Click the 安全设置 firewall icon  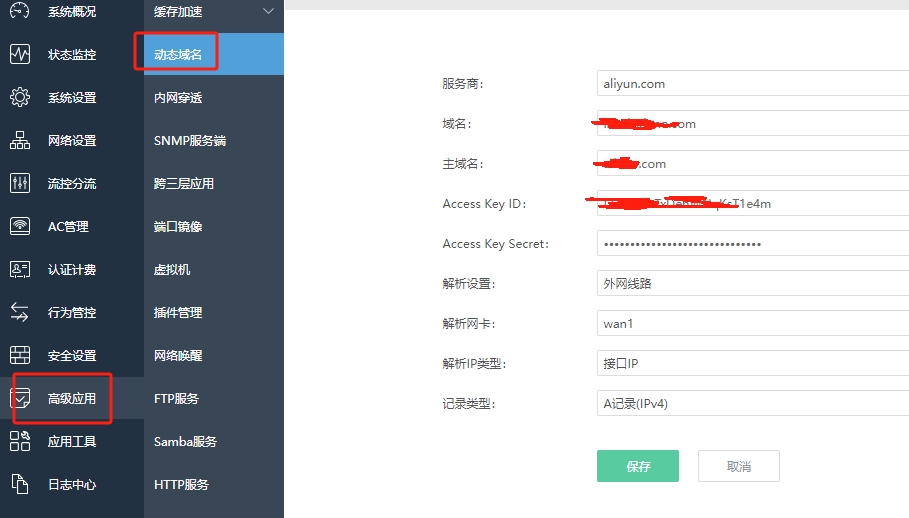[x=20, y=355]
